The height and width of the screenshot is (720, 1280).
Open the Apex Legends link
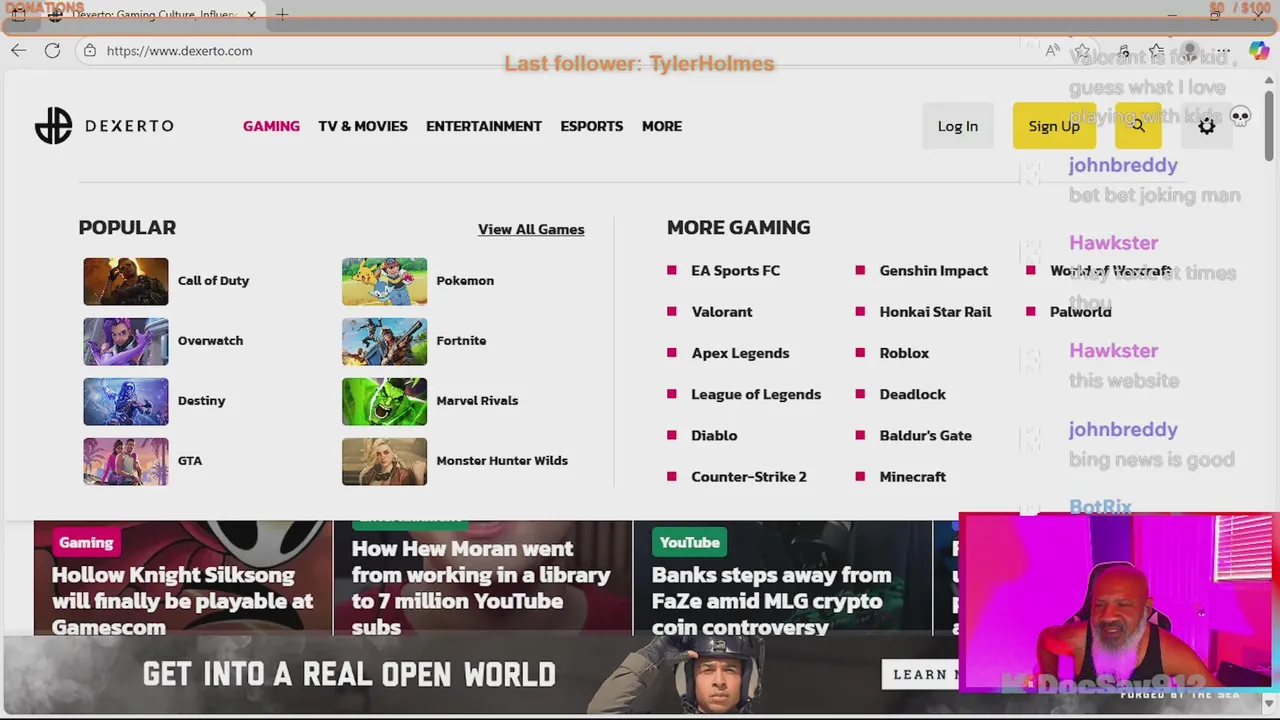click(x=740, y=352)
